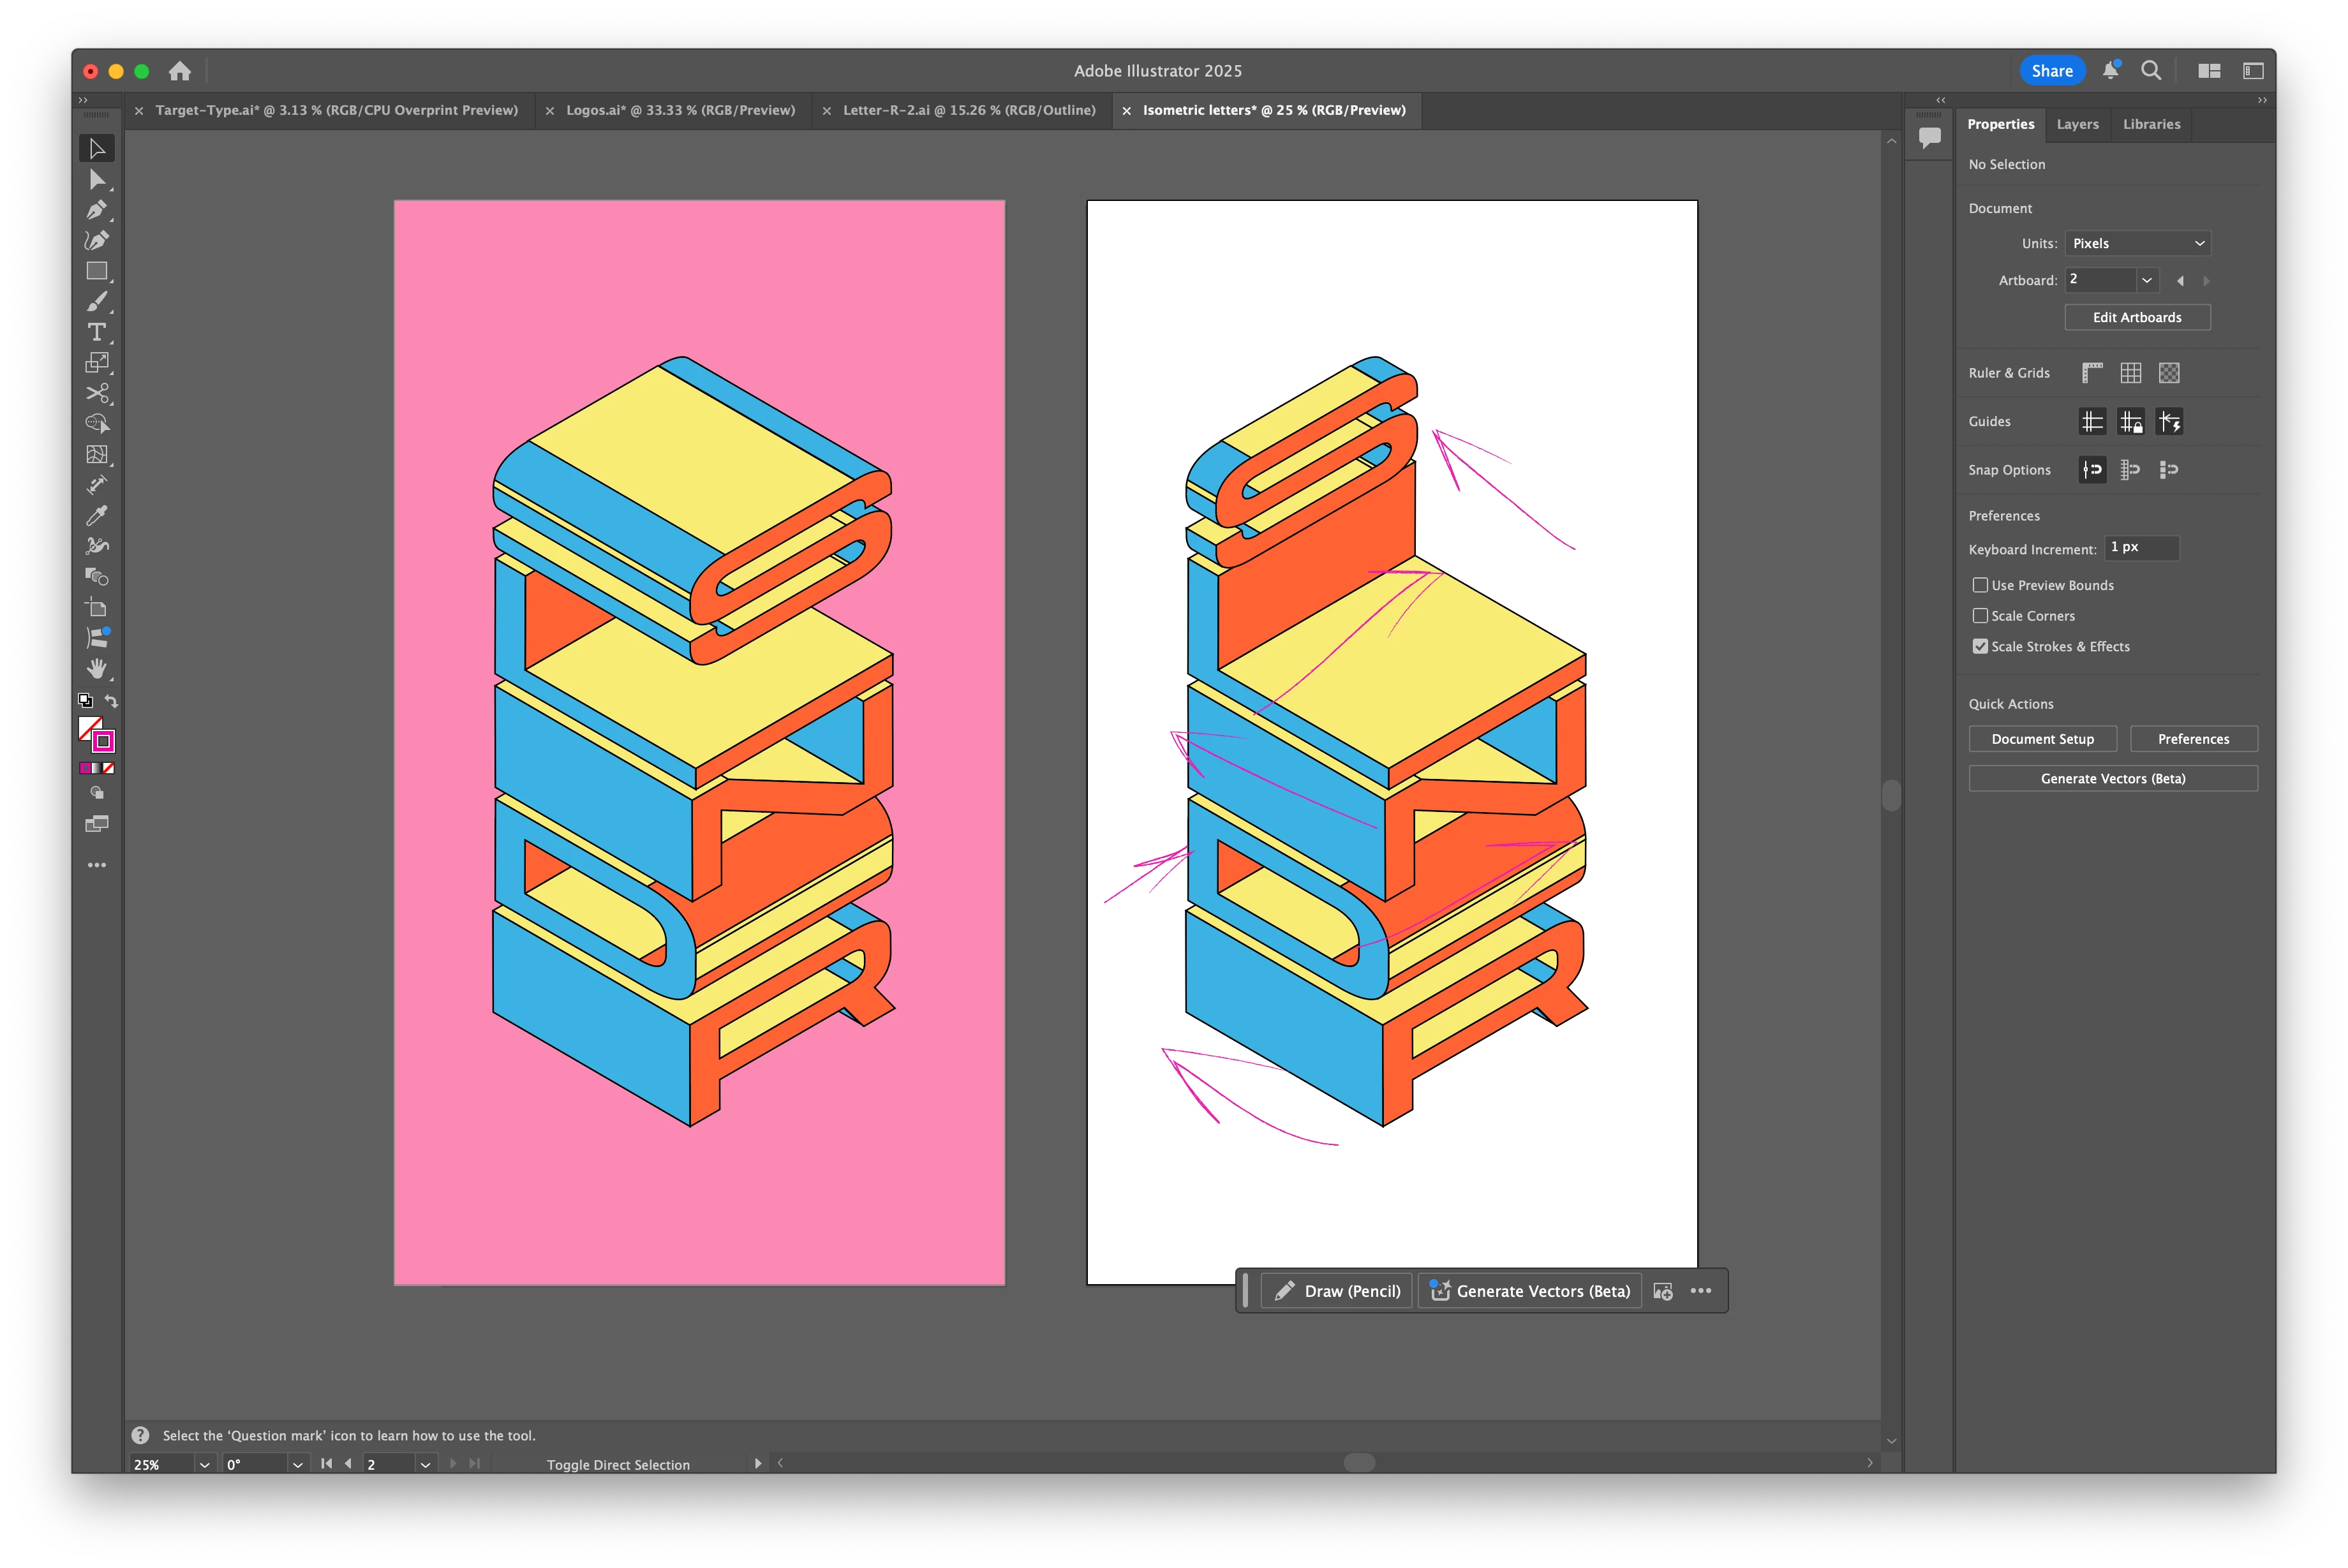Expand the Artboard number dropdown
The height and width of the screenshot is (1568, 2348).
point(2146,280)
